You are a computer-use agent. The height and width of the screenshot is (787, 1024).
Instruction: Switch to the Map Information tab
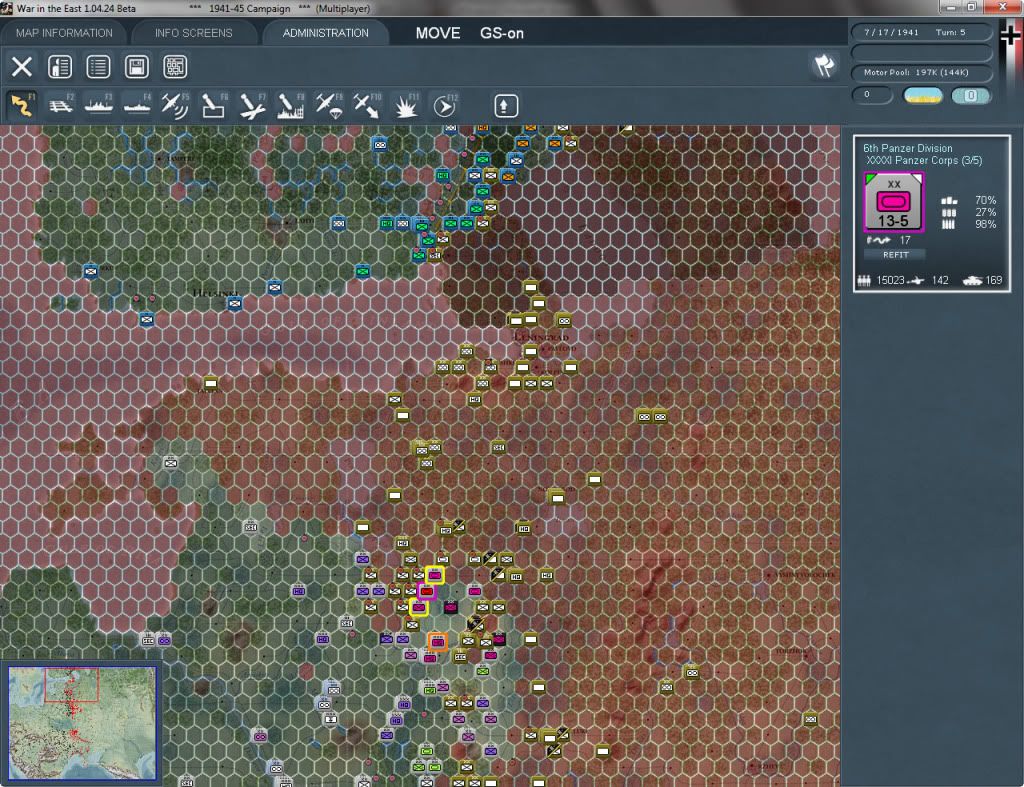pos(64,33)
